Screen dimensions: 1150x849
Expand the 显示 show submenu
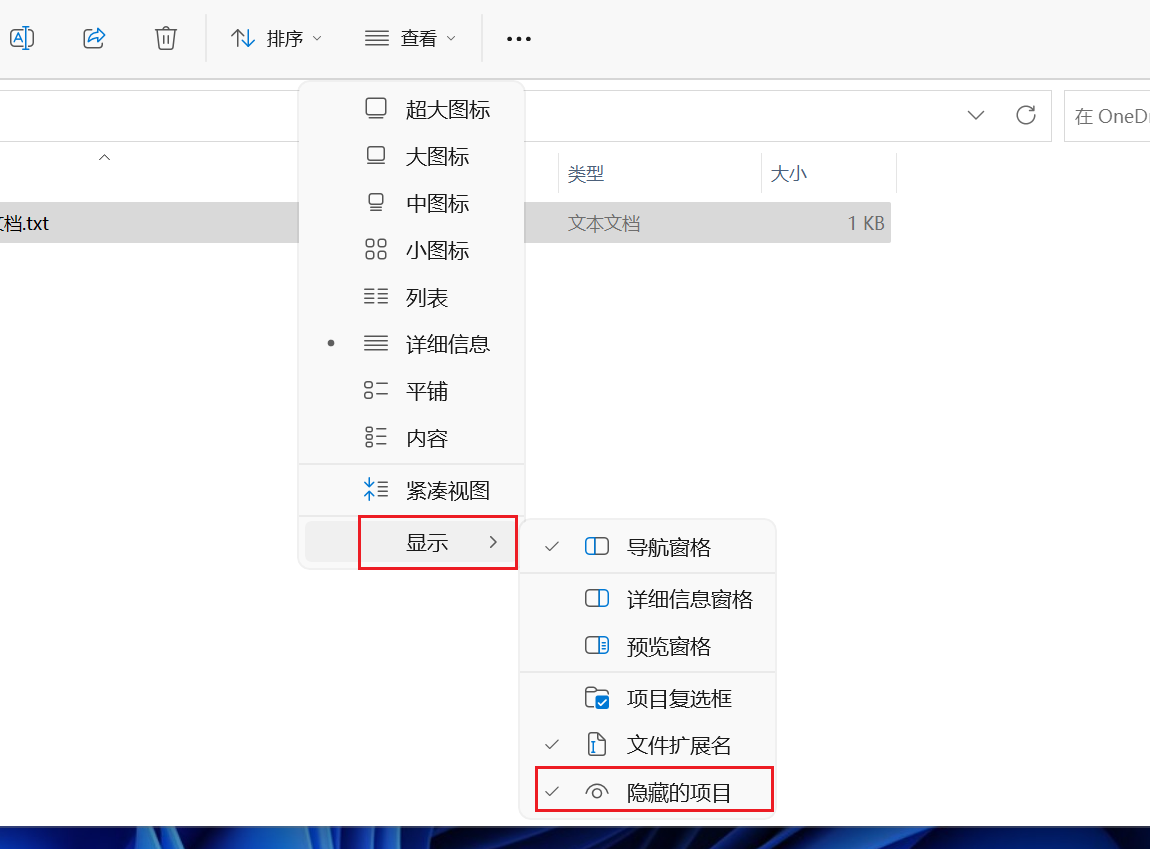click(437, 543)
